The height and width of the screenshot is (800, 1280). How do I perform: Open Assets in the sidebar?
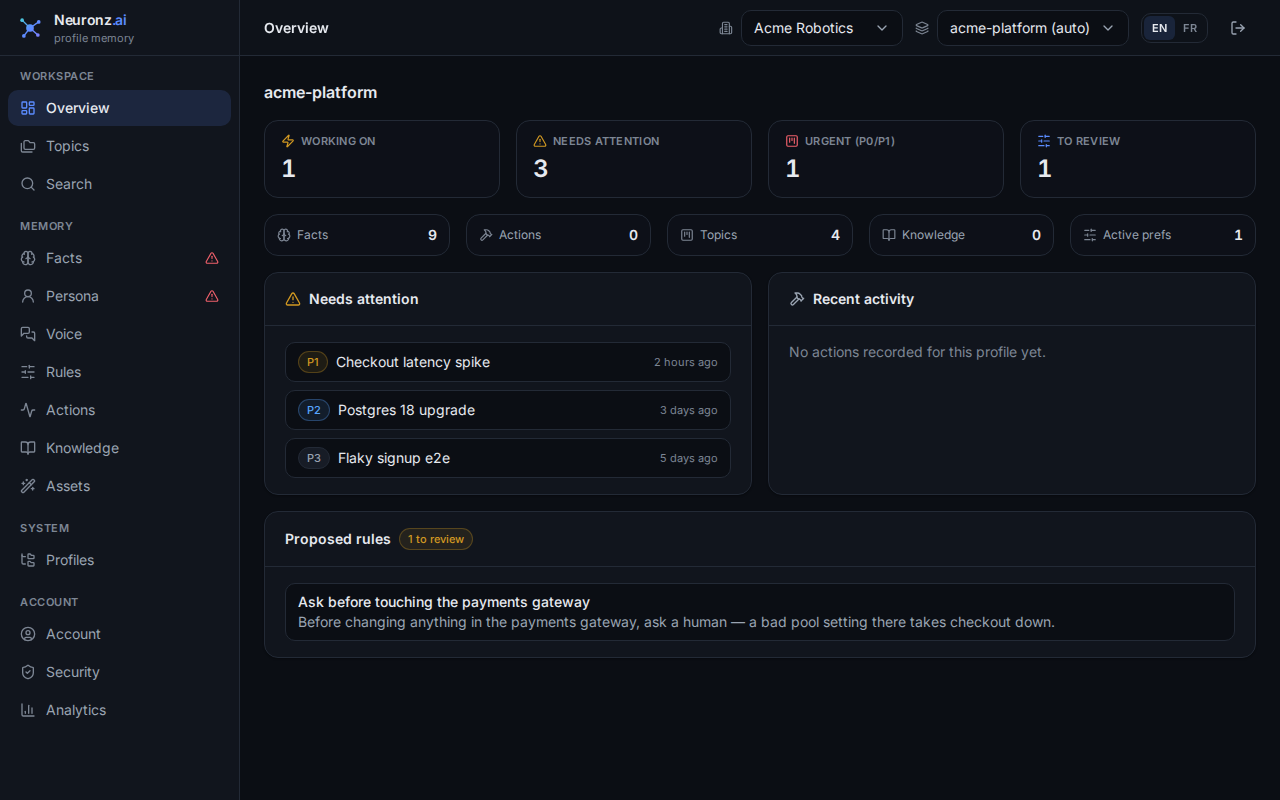tap(119, 486)
